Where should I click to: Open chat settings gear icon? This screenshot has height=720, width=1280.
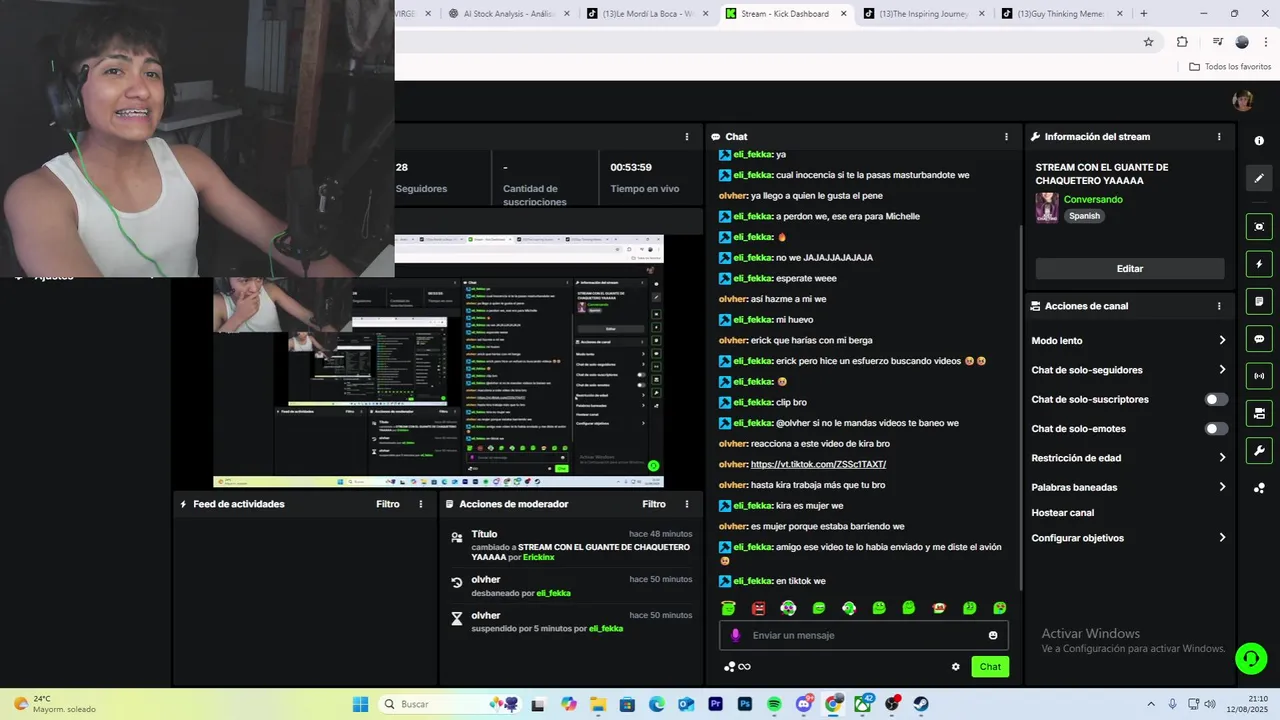pyautogui.click(x=955, y=667)
